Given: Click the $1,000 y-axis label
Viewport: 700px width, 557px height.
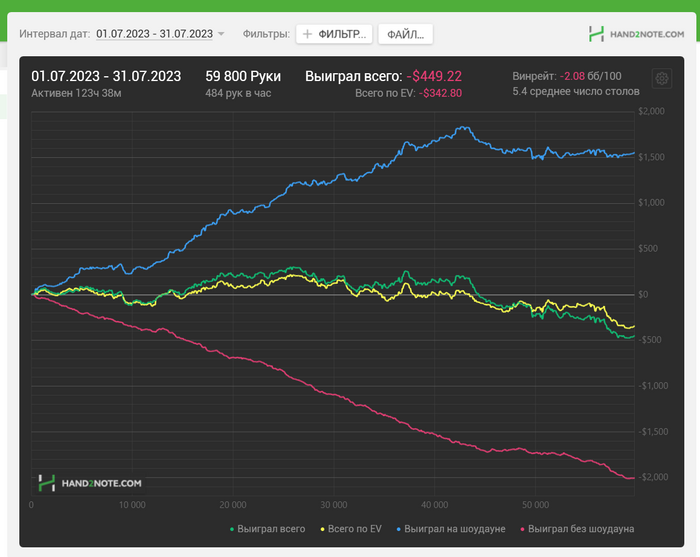Looking at the screenshot, I should point(651,203).
